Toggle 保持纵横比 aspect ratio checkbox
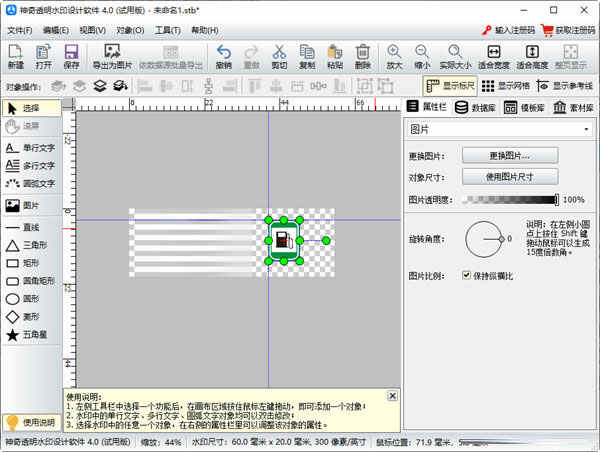Screen dimensions: 600x452 pos(467,275)
